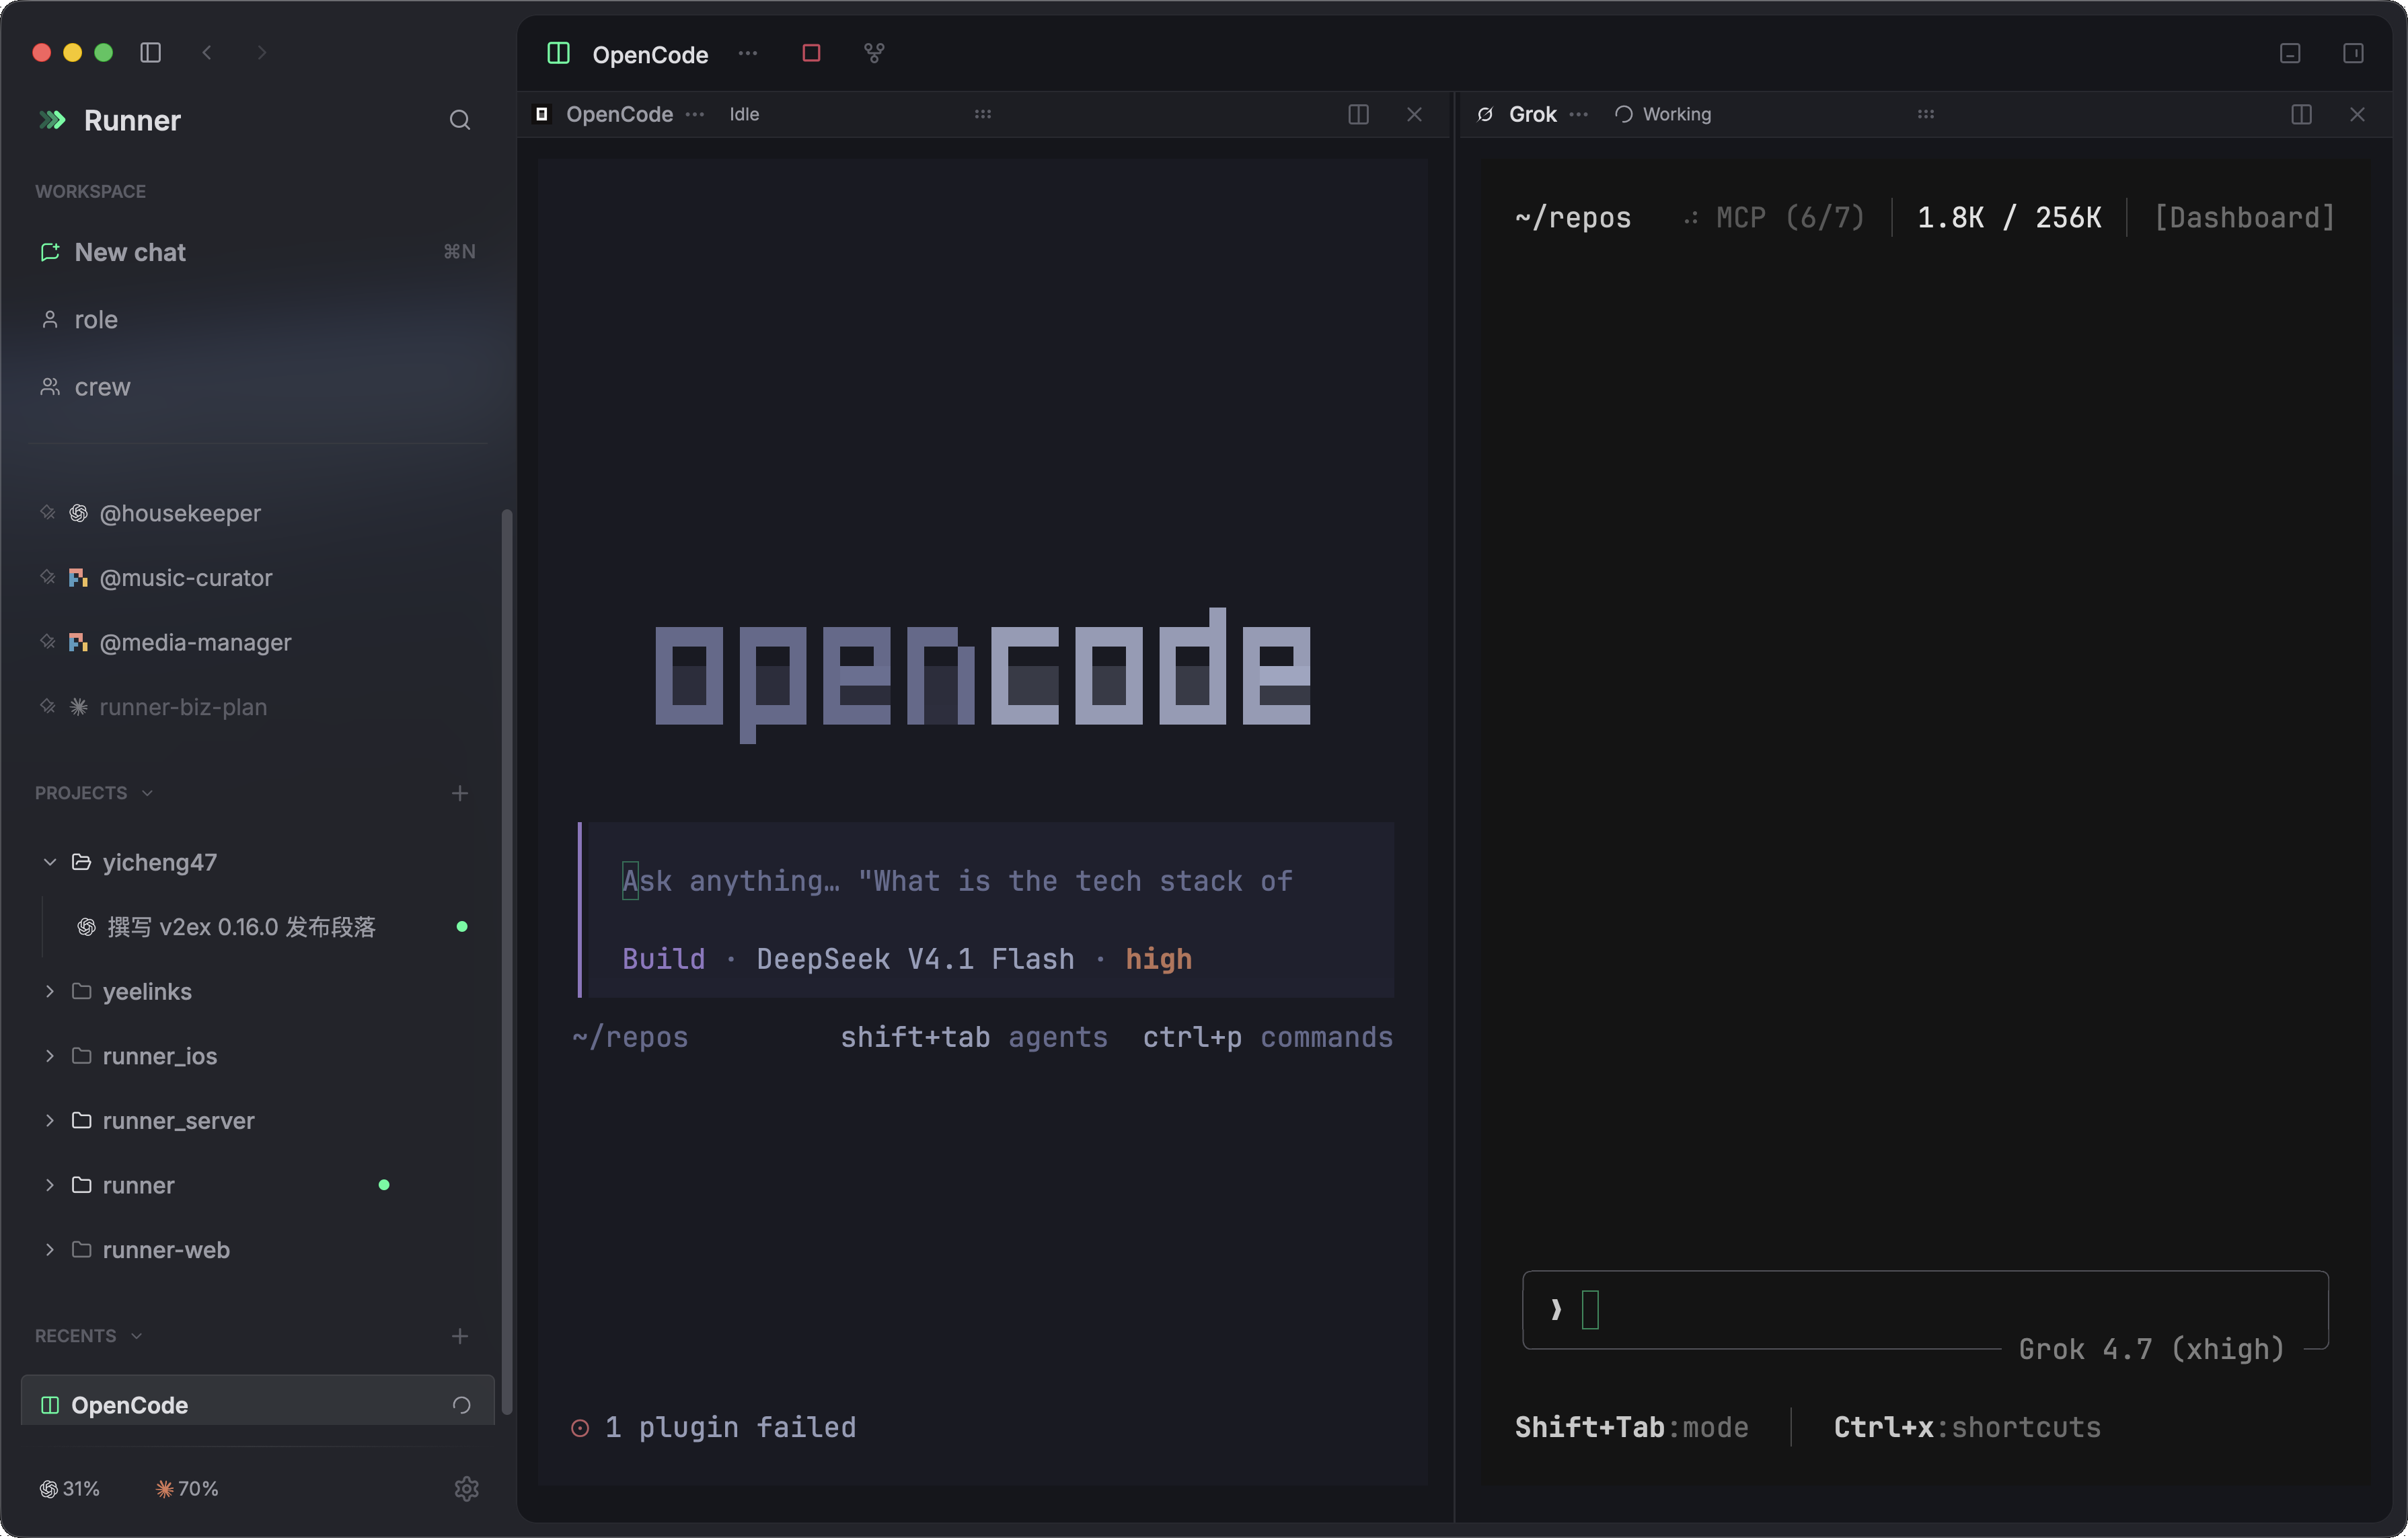Open search in Runner sidebar
The image size is (2408, 1538).
point(459,120)
